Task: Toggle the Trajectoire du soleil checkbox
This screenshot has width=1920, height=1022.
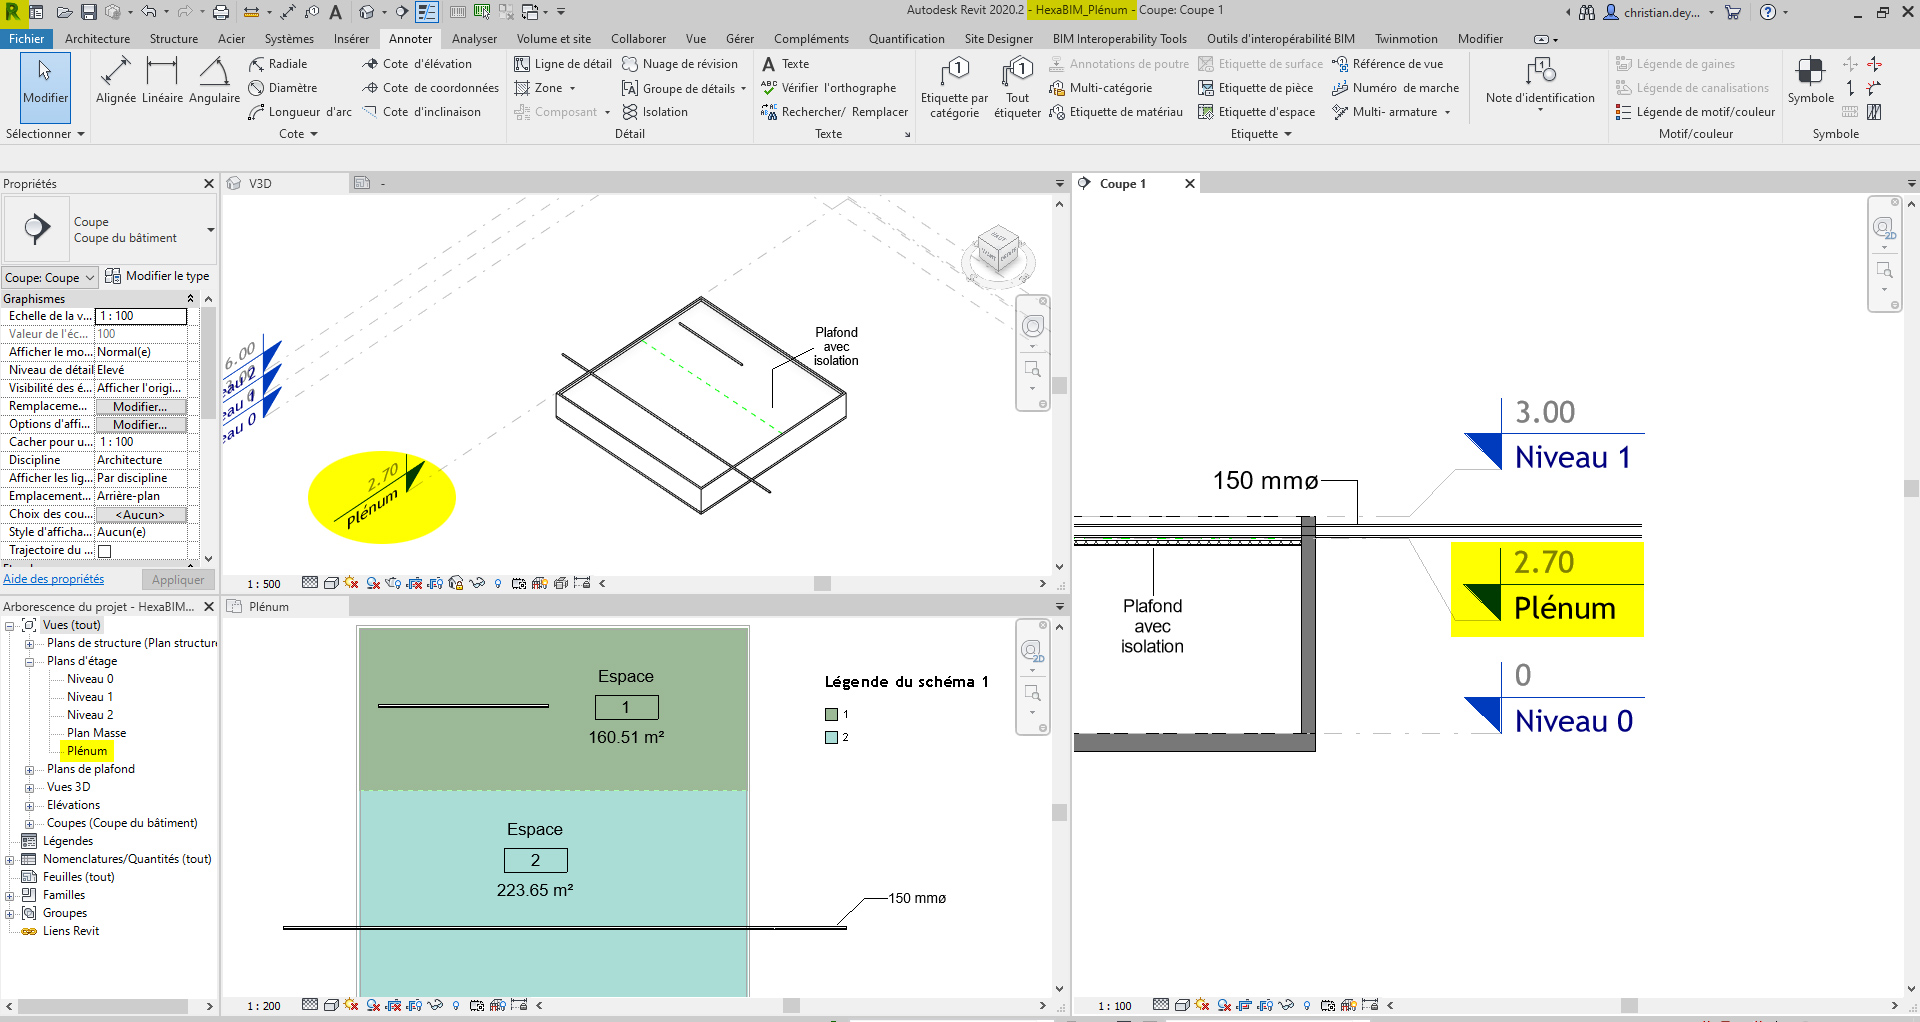Action: click(105, 551)
